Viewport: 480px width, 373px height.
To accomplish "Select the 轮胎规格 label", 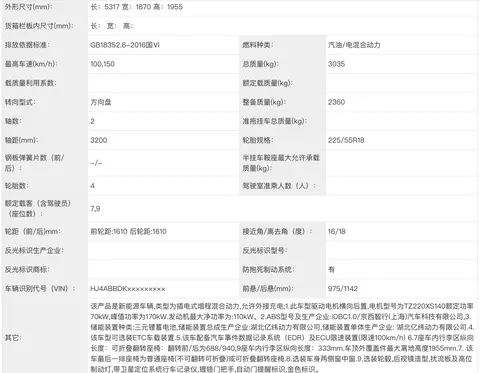I will (258, 140).
